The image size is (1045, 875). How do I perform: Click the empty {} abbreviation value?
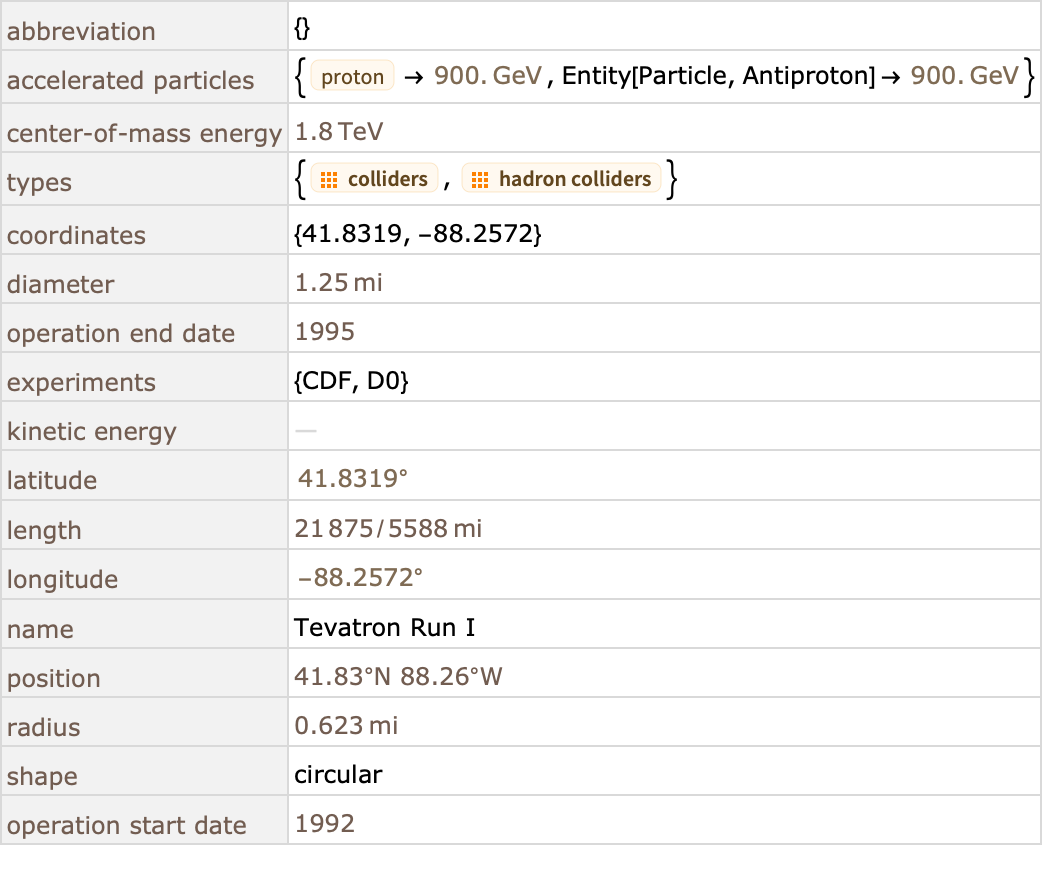point(302,27)
